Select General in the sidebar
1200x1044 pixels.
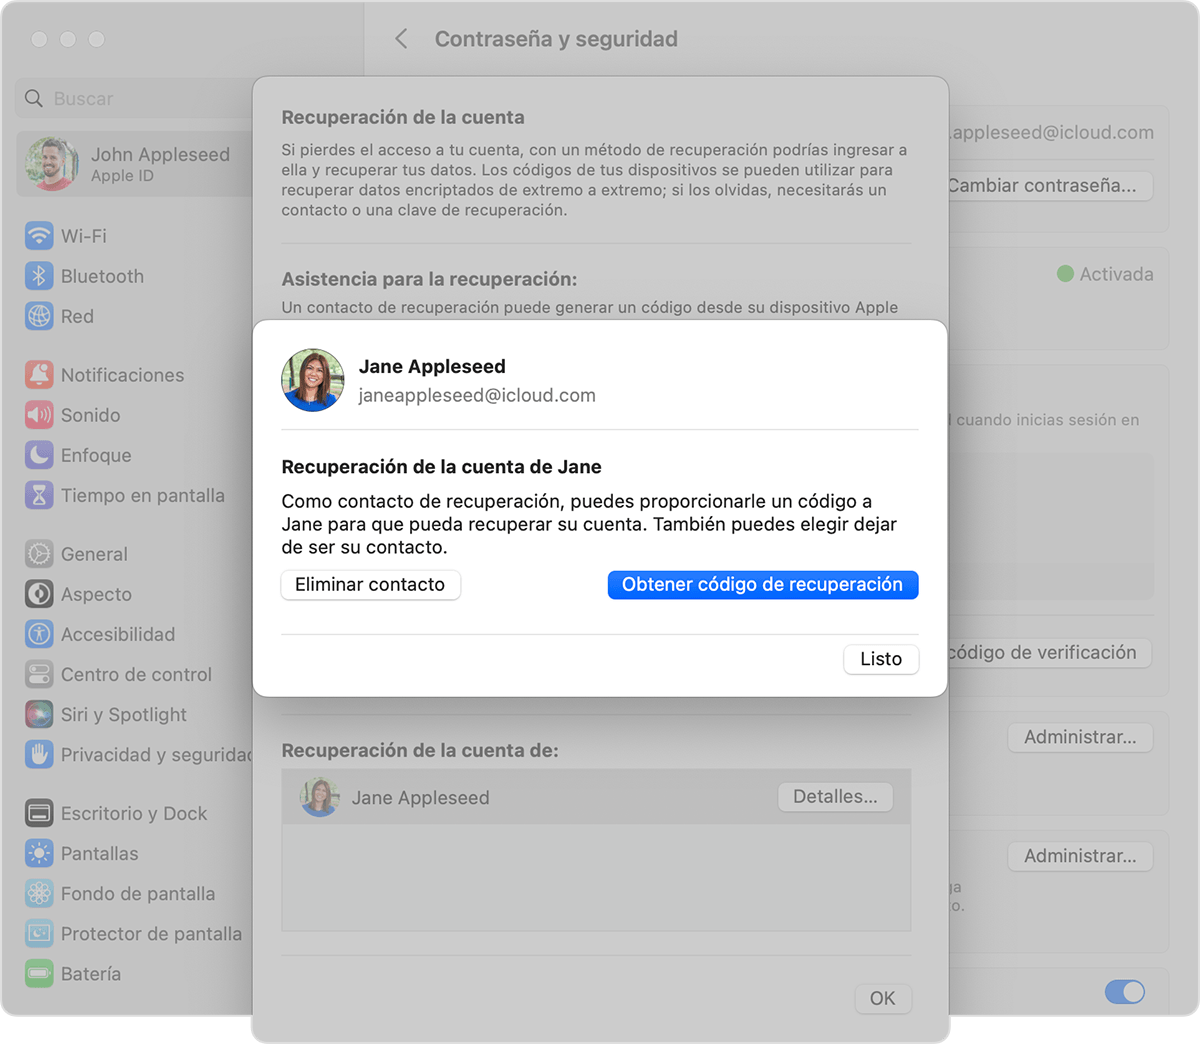94,554
